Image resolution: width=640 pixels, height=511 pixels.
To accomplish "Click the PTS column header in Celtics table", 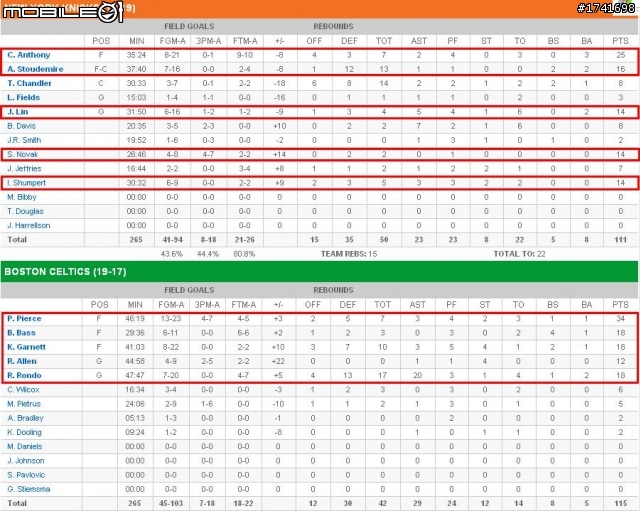I will (x=620, y=304).
